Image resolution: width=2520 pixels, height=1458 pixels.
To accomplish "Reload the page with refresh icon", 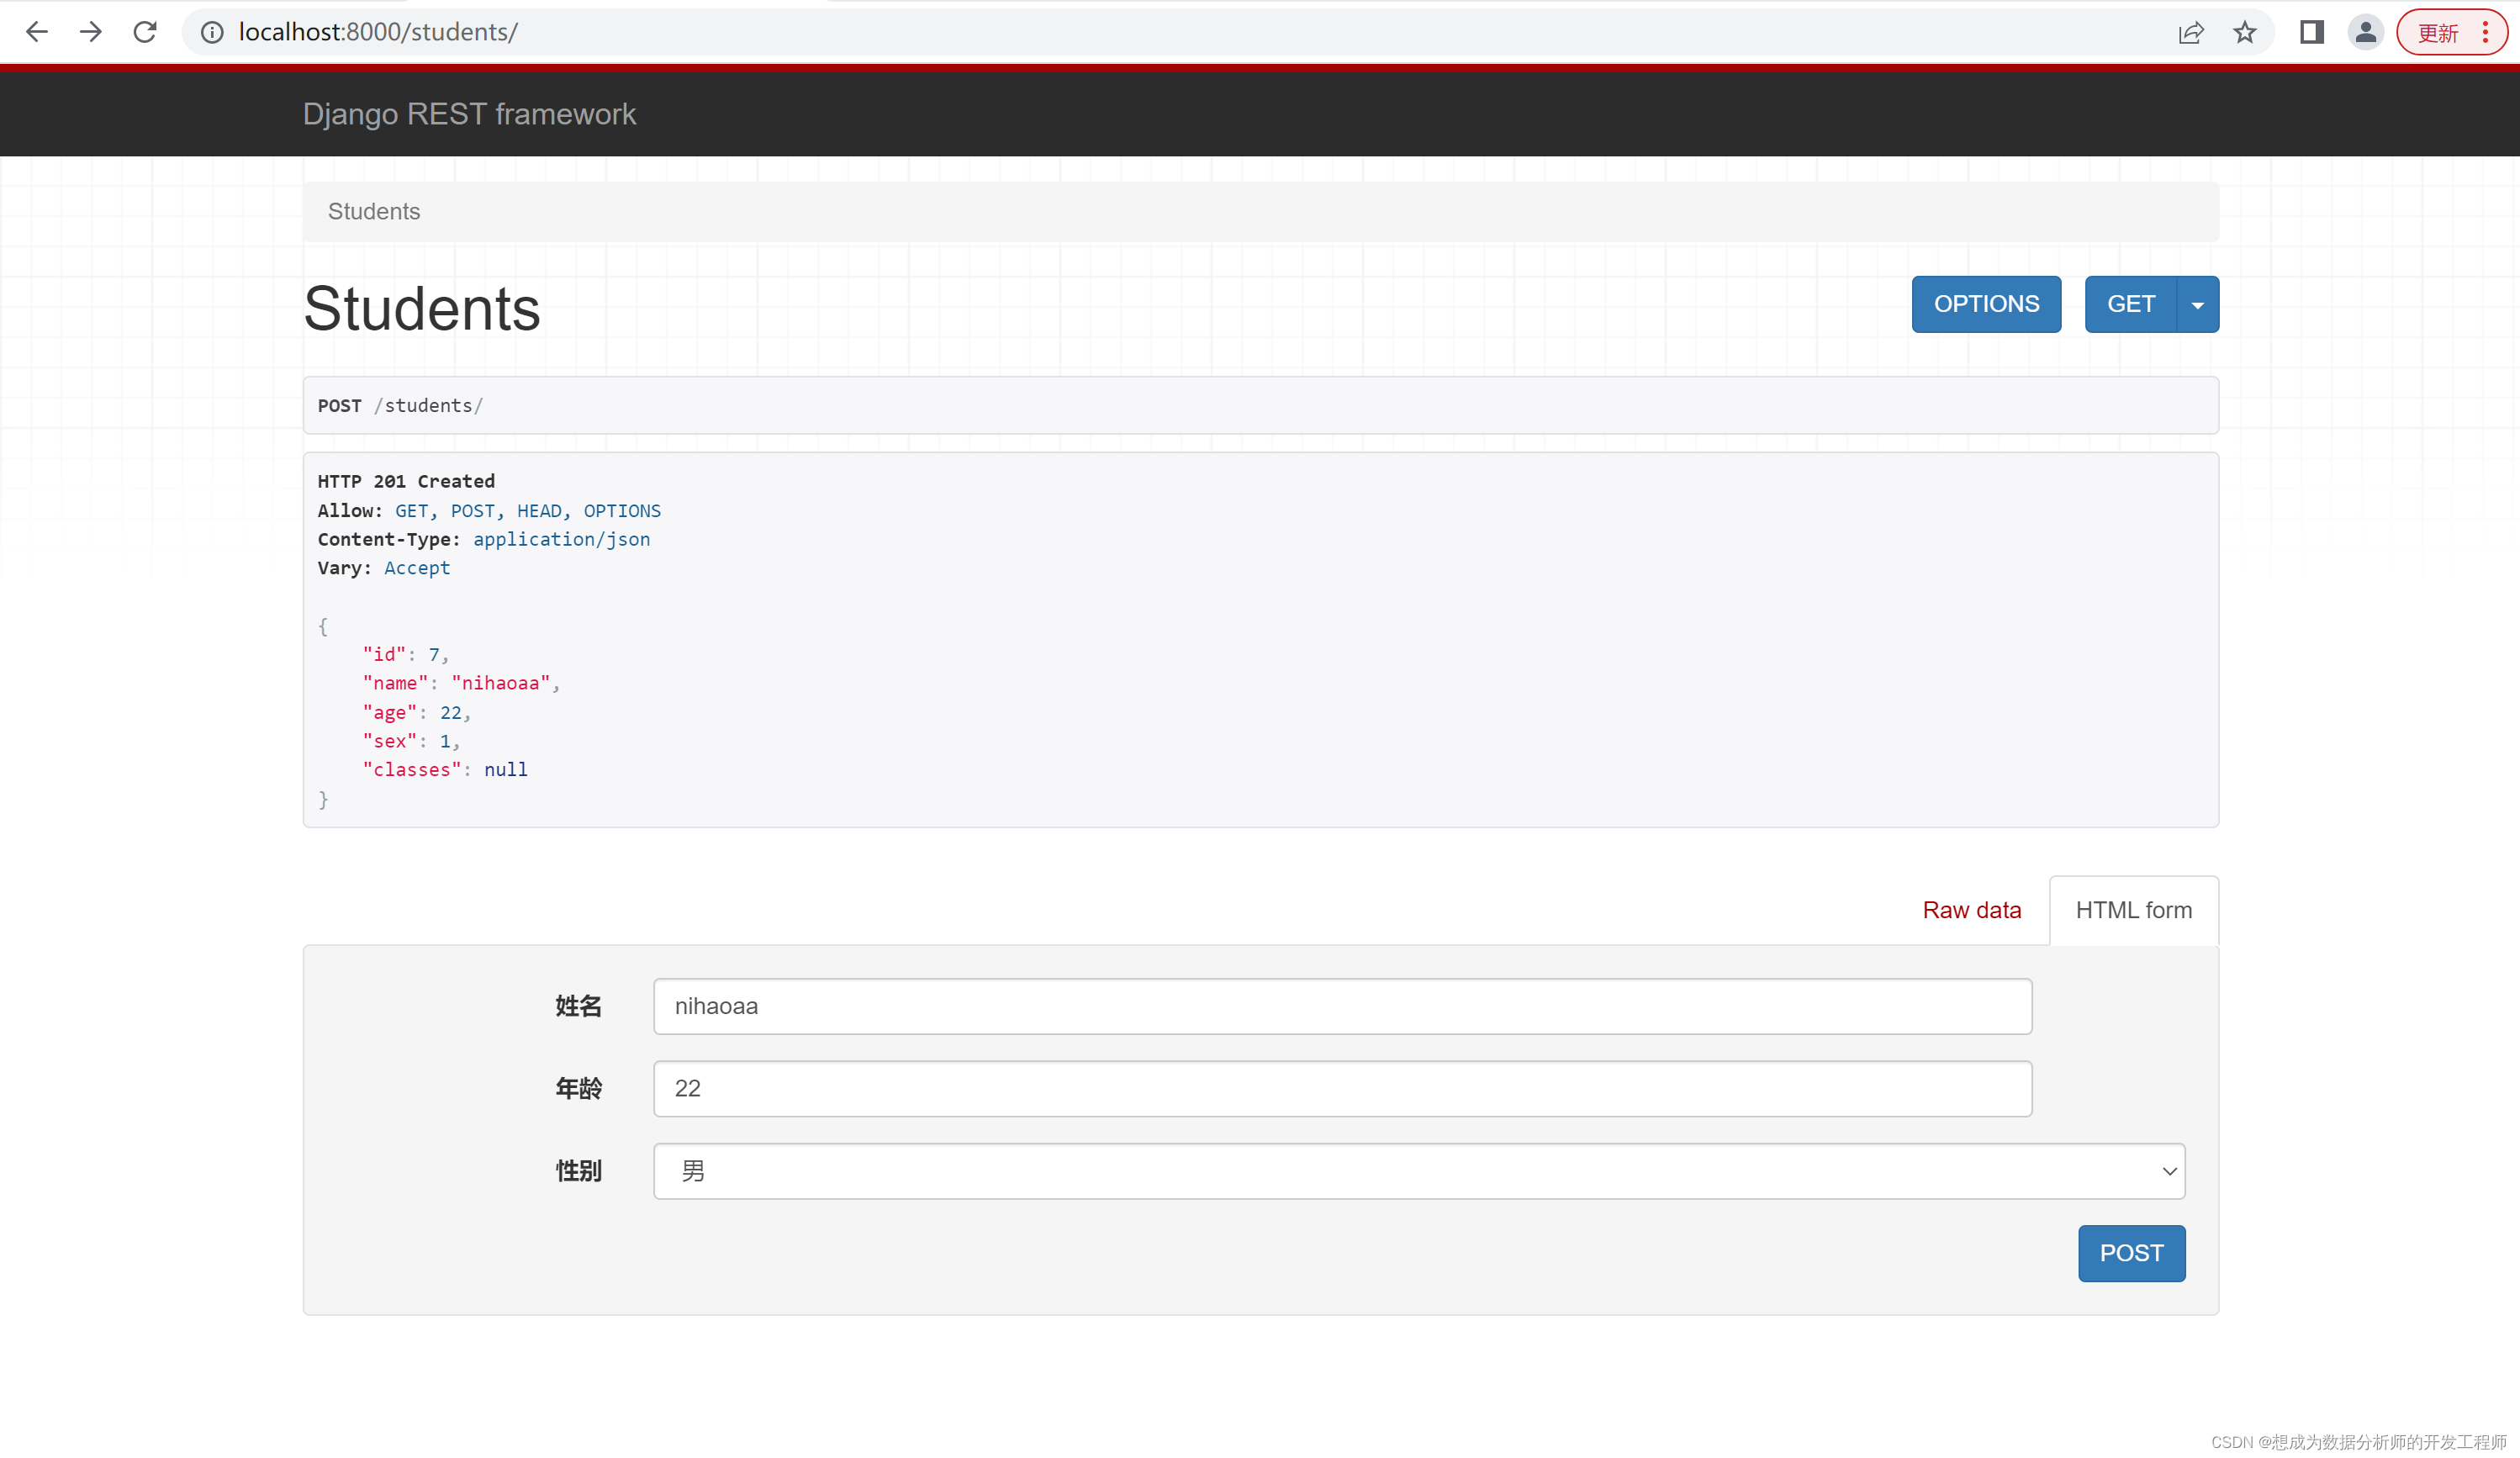I will point(145,32).
